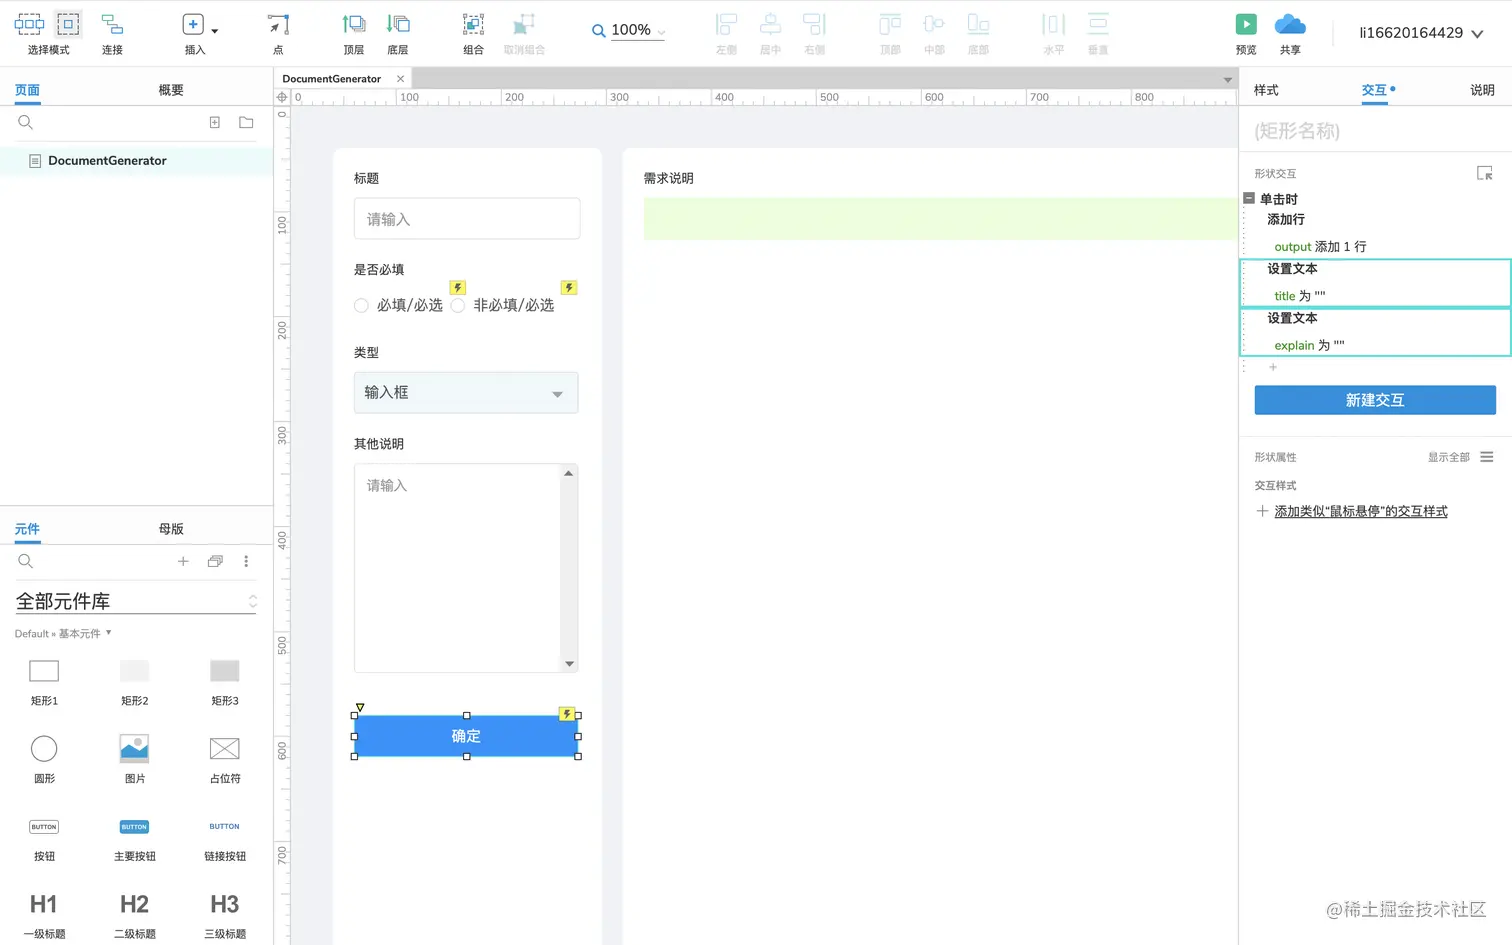Click the textarea scrollbar down arrow
Image resolution: width=1512 pixels, height=945 pixels.
(569, 664)
